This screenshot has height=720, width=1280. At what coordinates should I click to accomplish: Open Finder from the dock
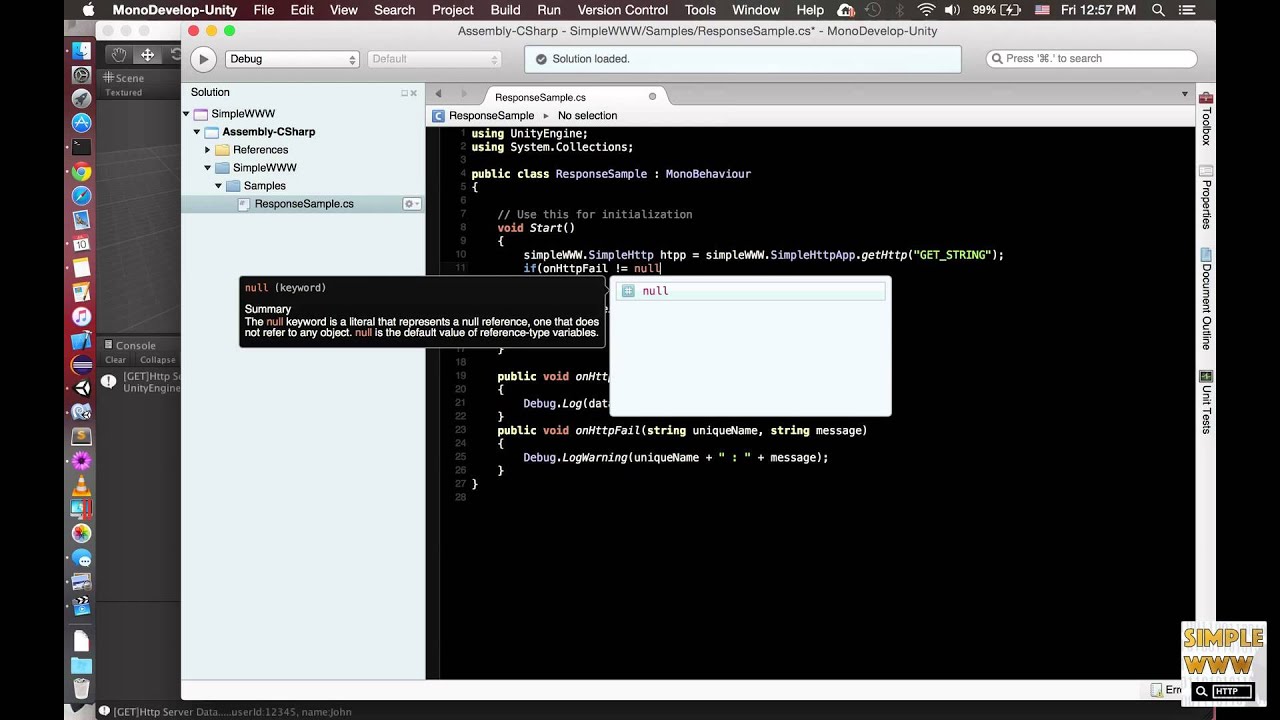(x=81, y=51)
